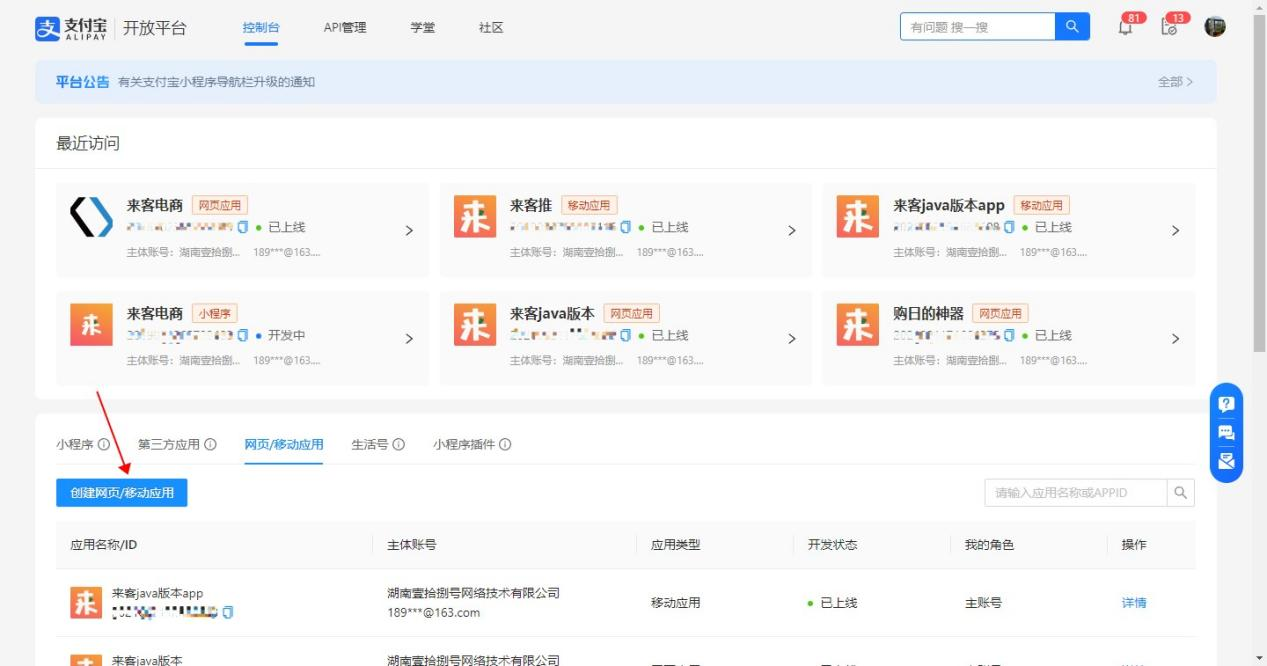The height and width of the screenshot is (666, 1267).
Task: Click the help info icon beside 小程序 tab
Action: [x=104, y=445]
